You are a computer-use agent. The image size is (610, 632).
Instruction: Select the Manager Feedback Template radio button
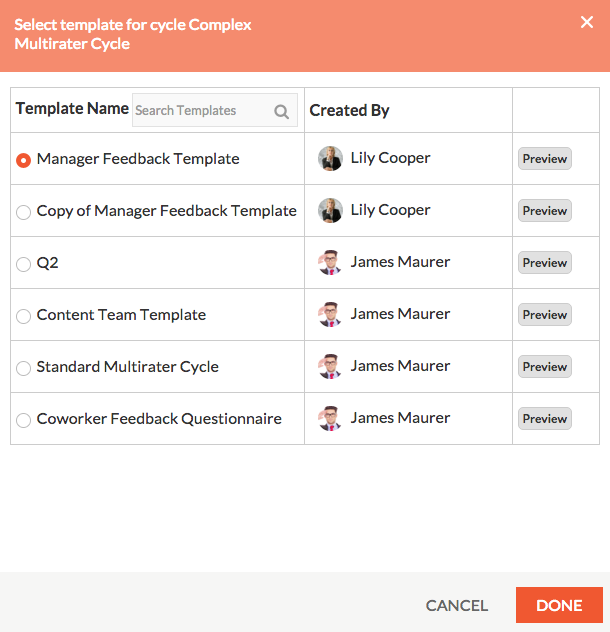click(x=23, y=160)
